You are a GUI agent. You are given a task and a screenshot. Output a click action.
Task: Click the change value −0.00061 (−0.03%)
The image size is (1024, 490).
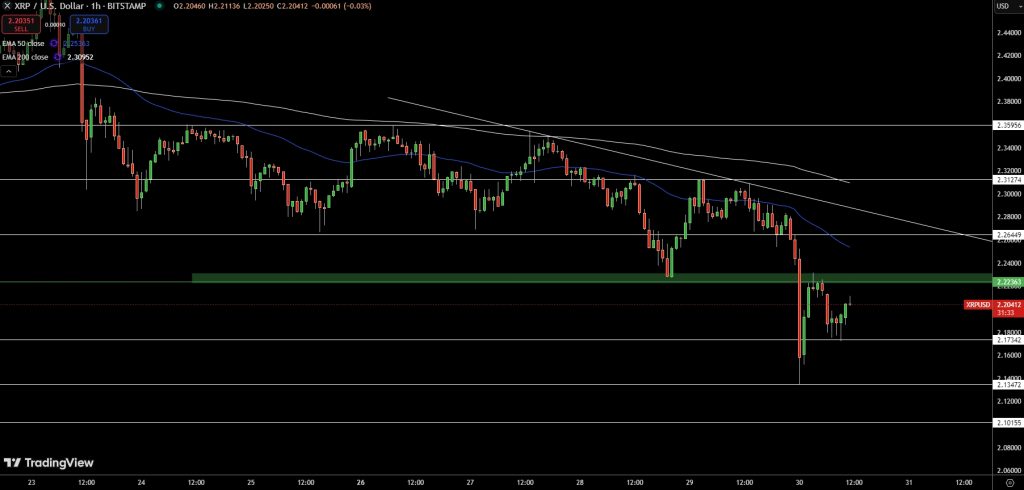coord(341,5)
